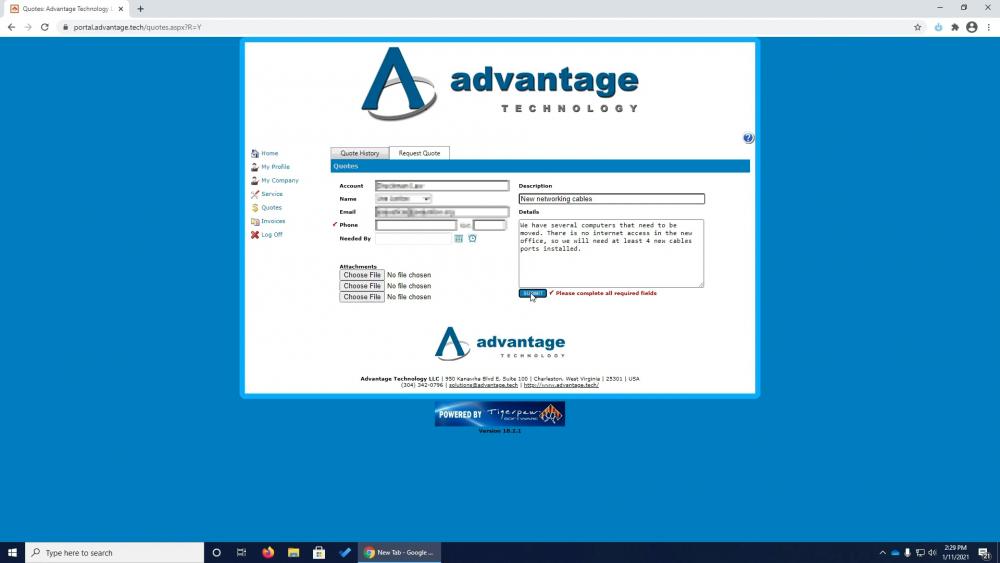The width and height of the screenshot is (1000, 563).
Task: Open the Needed By time picker icon
Action: click(x=473, y=238)
